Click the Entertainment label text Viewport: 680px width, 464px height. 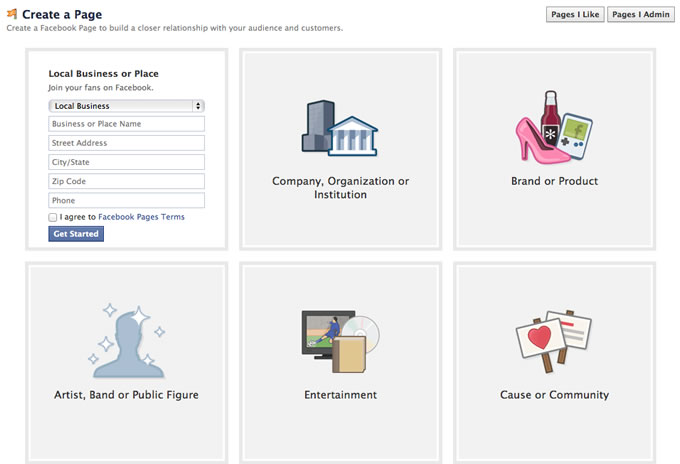(340, 395)
